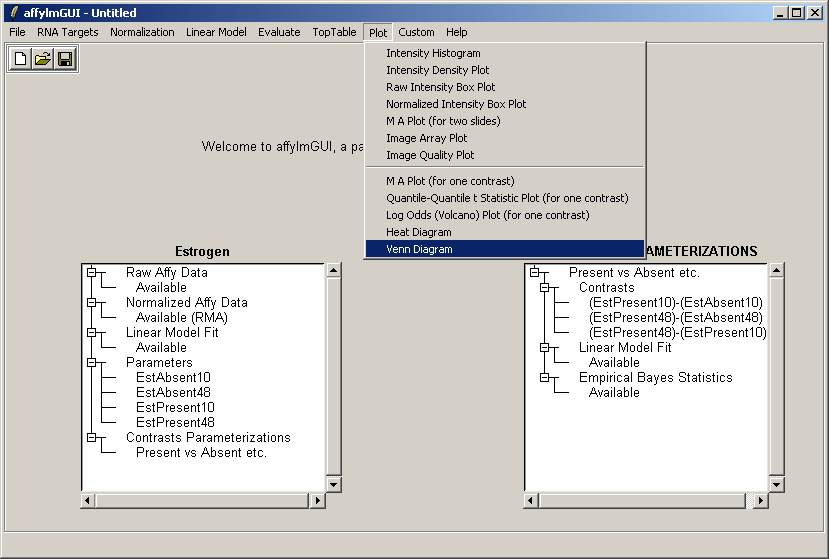This screenshot has width=829, height=559.
Task: Select Venn Diagram from the Plot menu
Action: pos(419,249)
